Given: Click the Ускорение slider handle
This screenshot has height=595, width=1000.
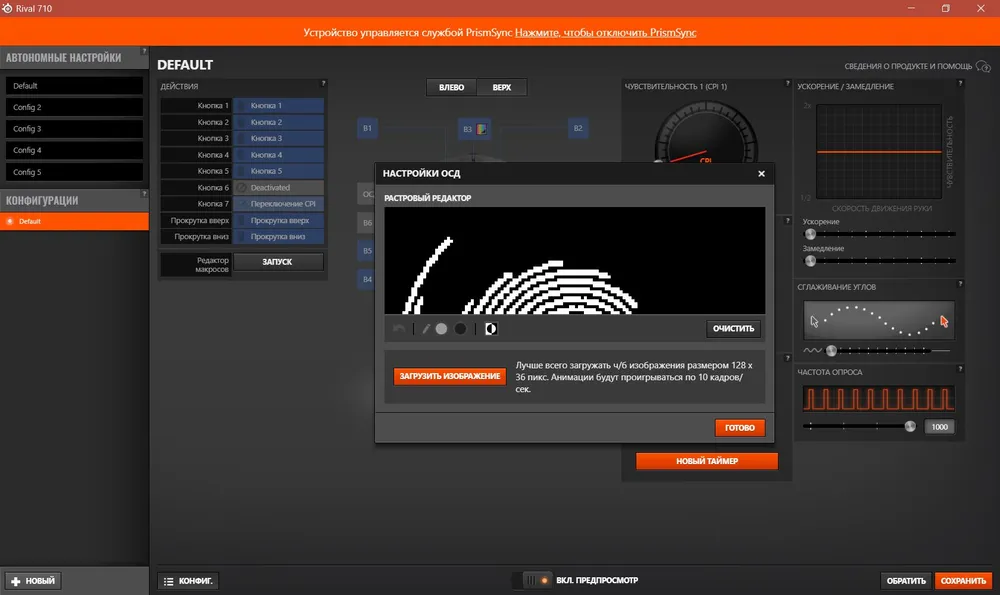Looking at the screenshot, I should click(810, 234).
